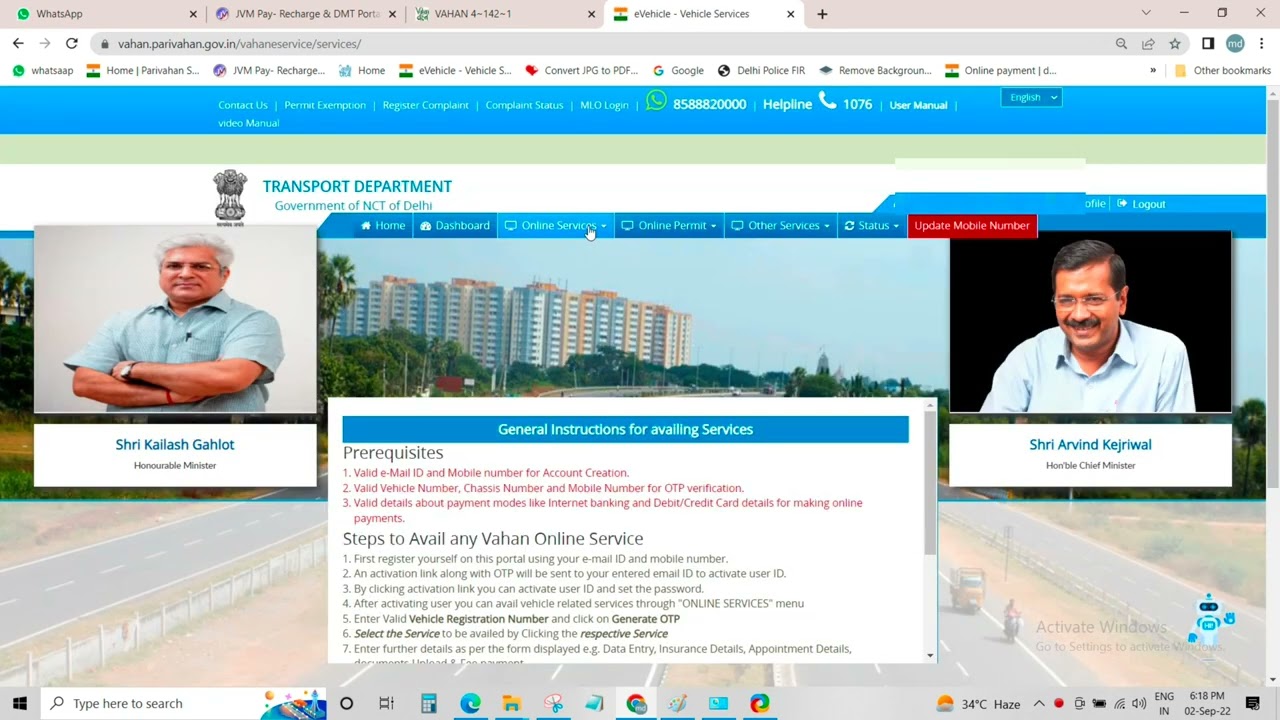Open Chrome side panel icon
This screenshot has width=1280, height=720.
click(1208, 44)
